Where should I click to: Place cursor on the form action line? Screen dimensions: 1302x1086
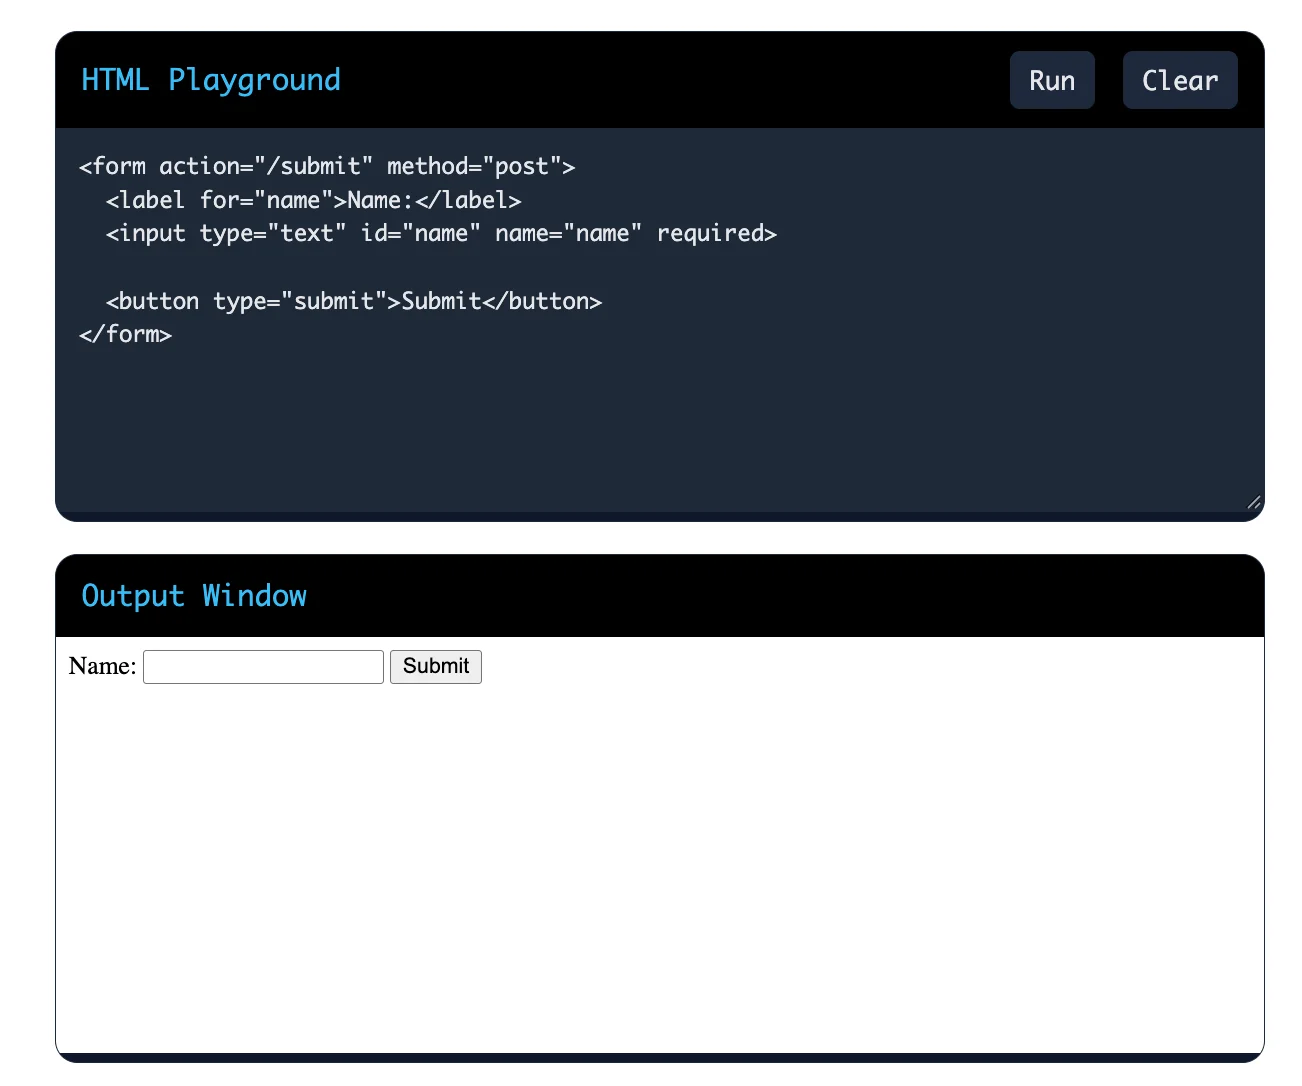click(x=327, y=166)
